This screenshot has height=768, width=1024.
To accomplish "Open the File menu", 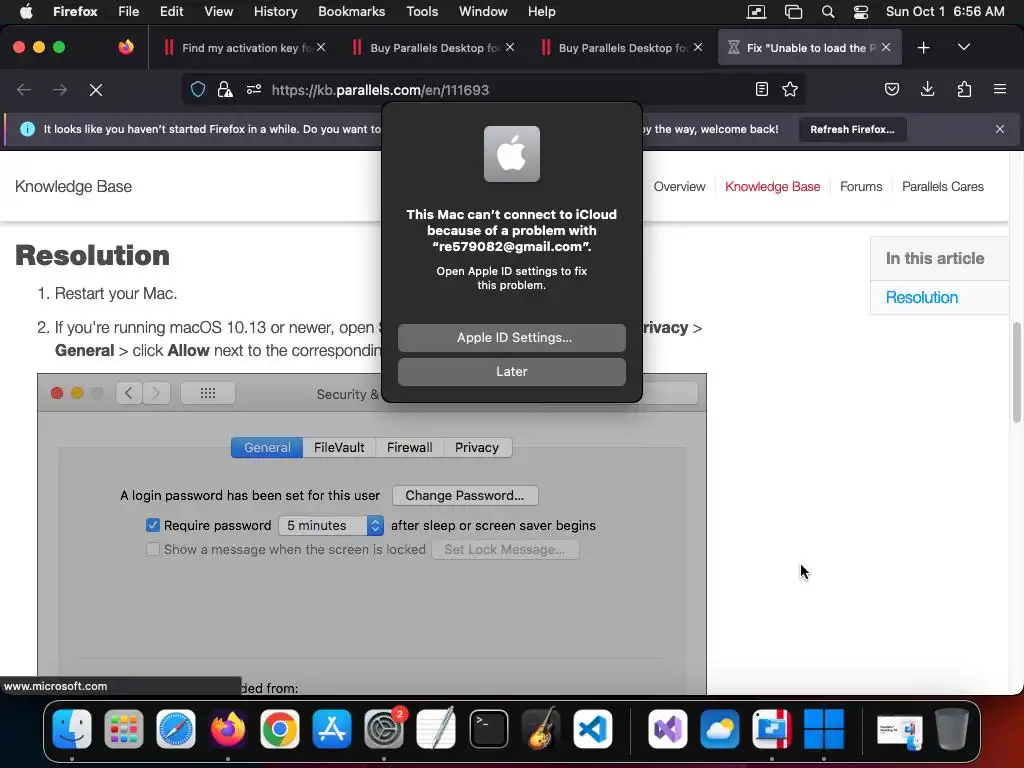I will click(x=128, y=12).
